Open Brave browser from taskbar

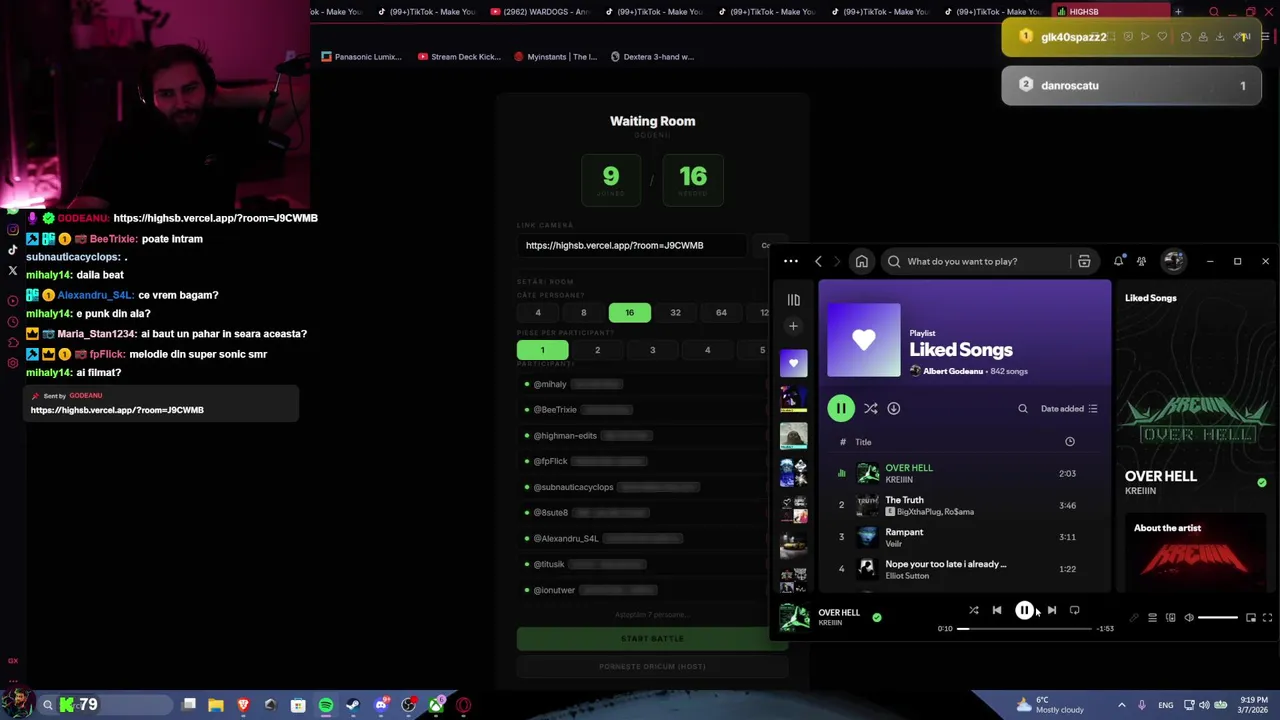(243, 705)
